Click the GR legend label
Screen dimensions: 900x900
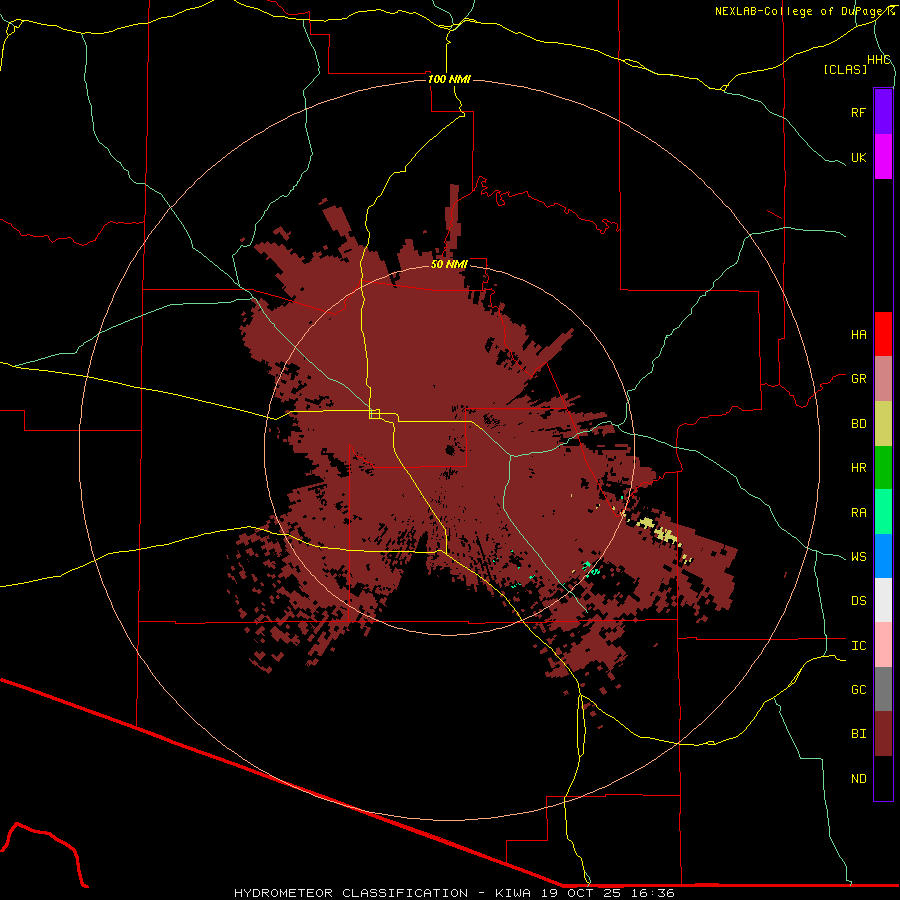tap(858, 379)
